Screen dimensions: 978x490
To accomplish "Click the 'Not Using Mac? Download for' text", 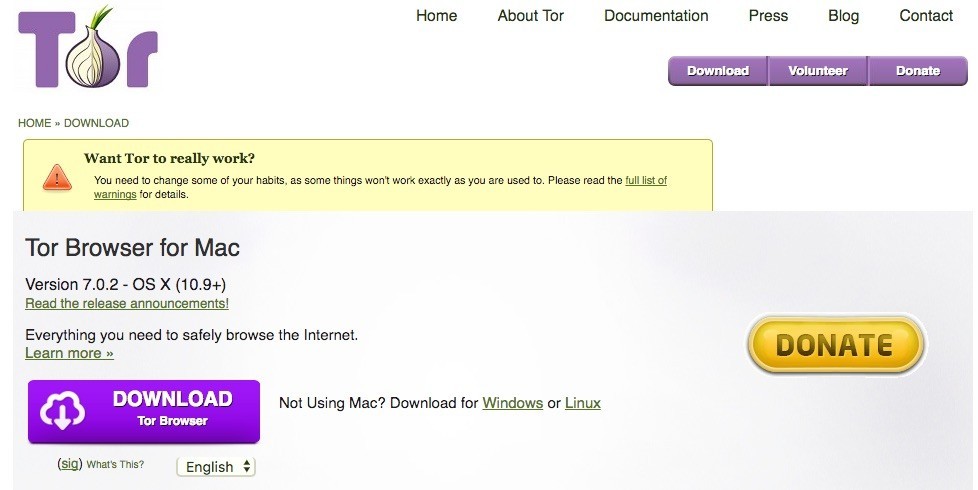I will click(379, 403).
